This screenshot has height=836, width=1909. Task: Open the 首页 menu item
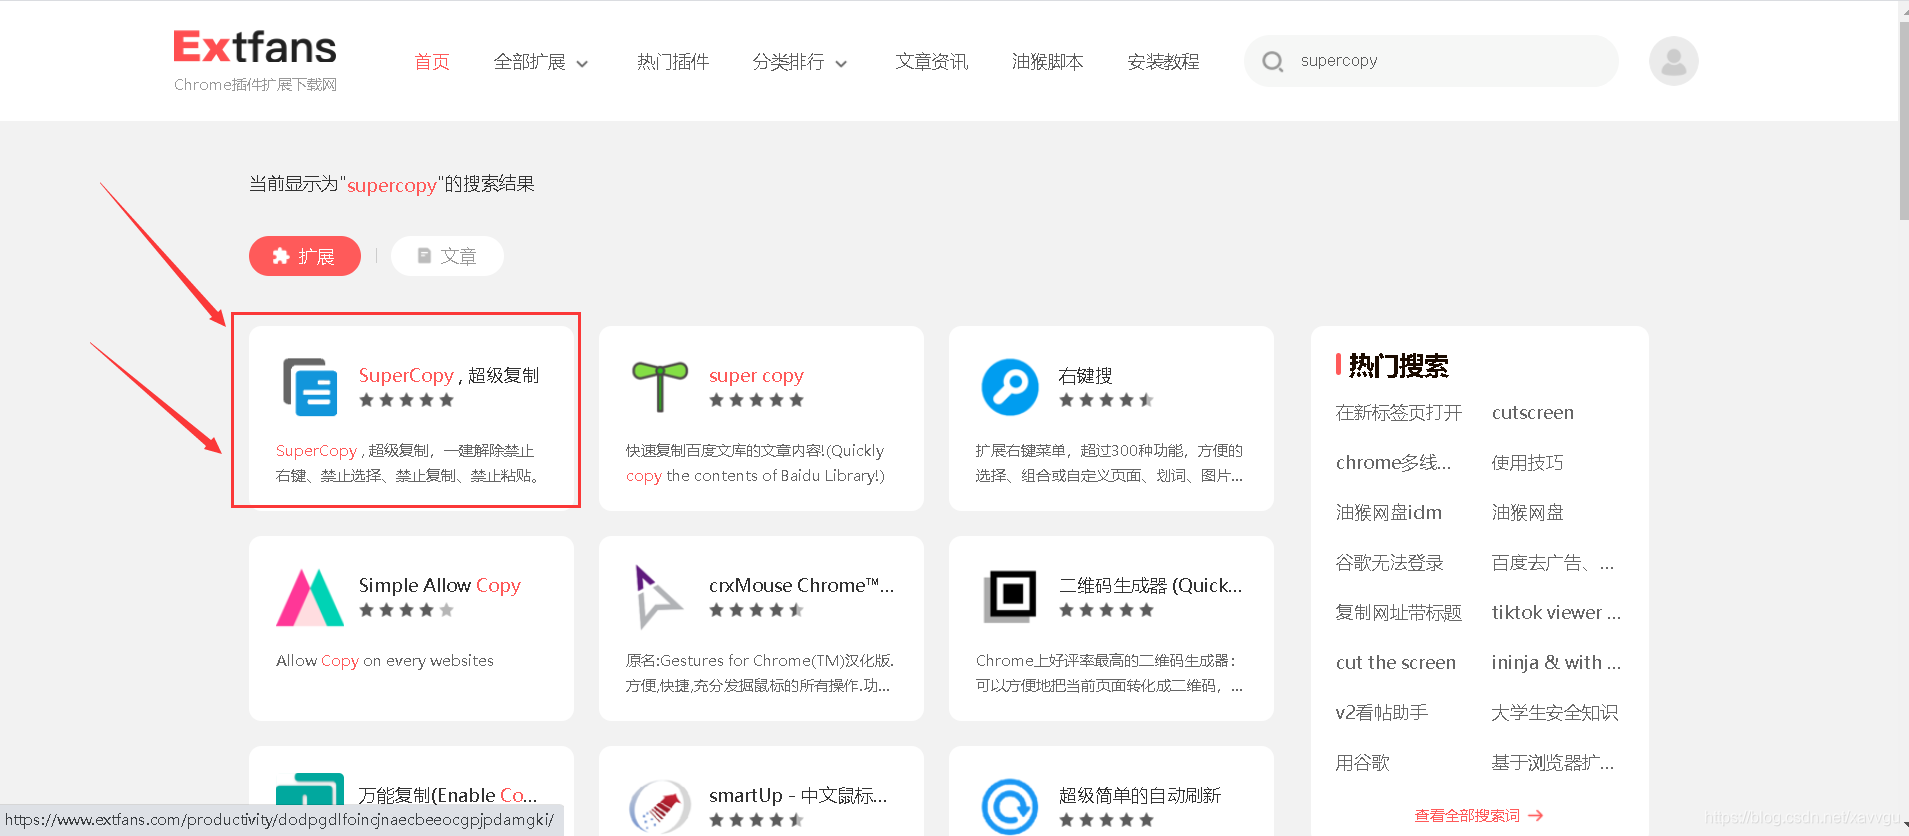point(432,62)
